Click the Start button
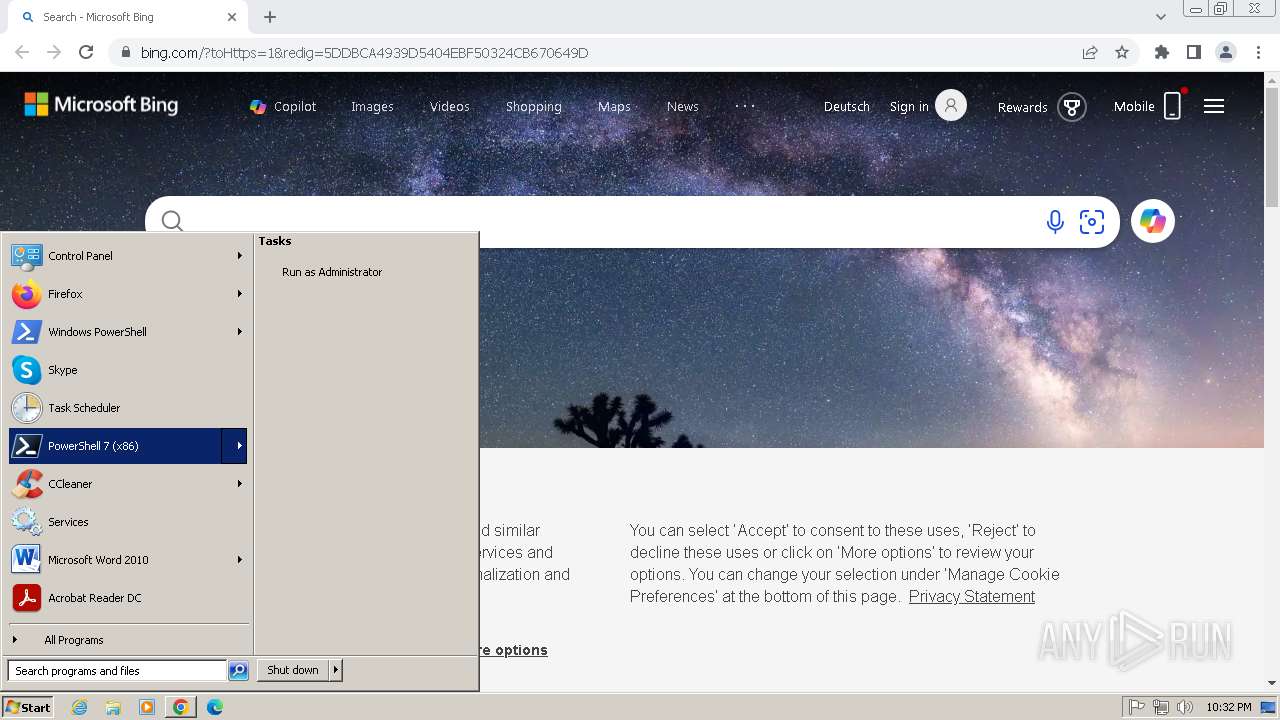Viewport: 1280px width, 720px height. coord(28,707)
